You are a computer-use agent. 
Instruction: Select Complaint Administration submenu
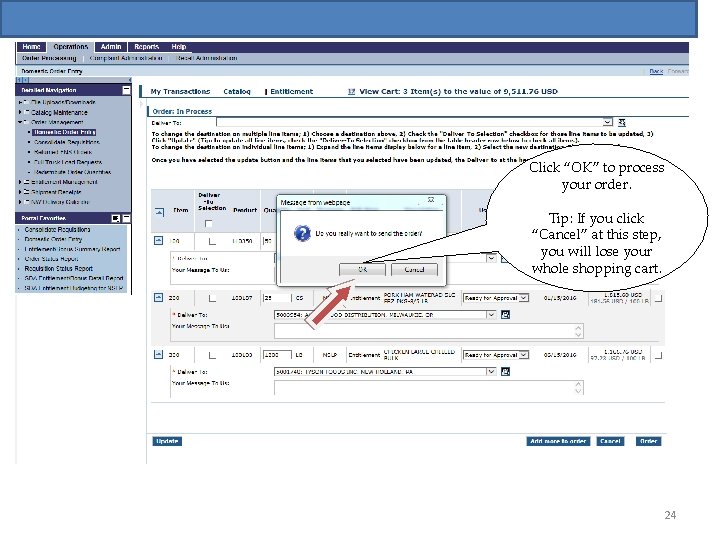coord(126,58)
